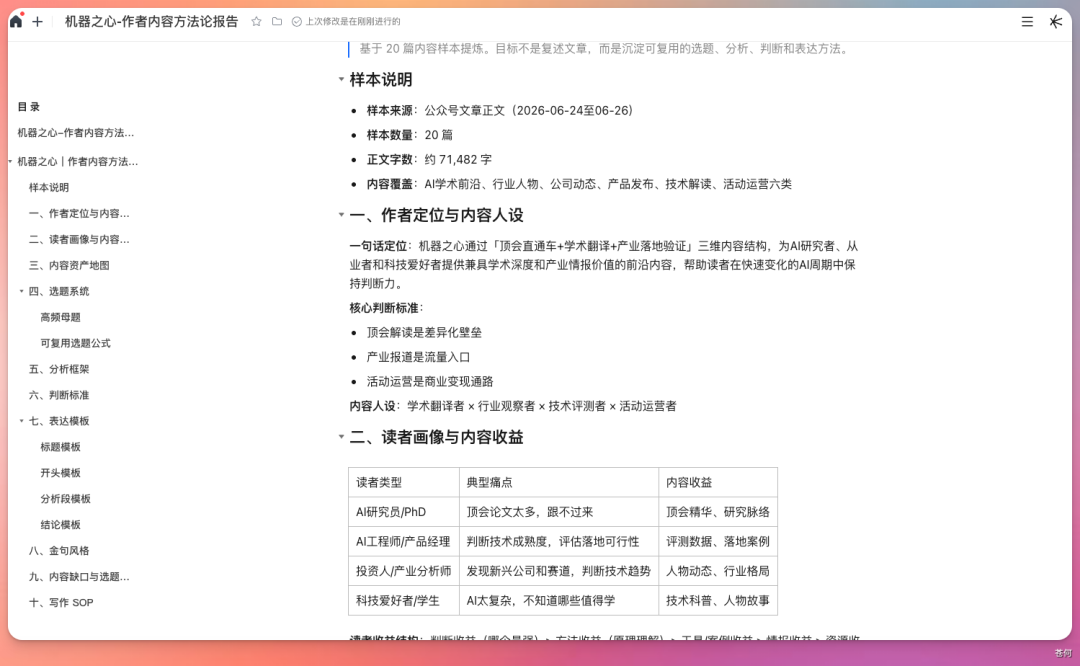Open the move-to-folder icon
The height and width of the screenshot is (666, 1080).
click(277, 21)
